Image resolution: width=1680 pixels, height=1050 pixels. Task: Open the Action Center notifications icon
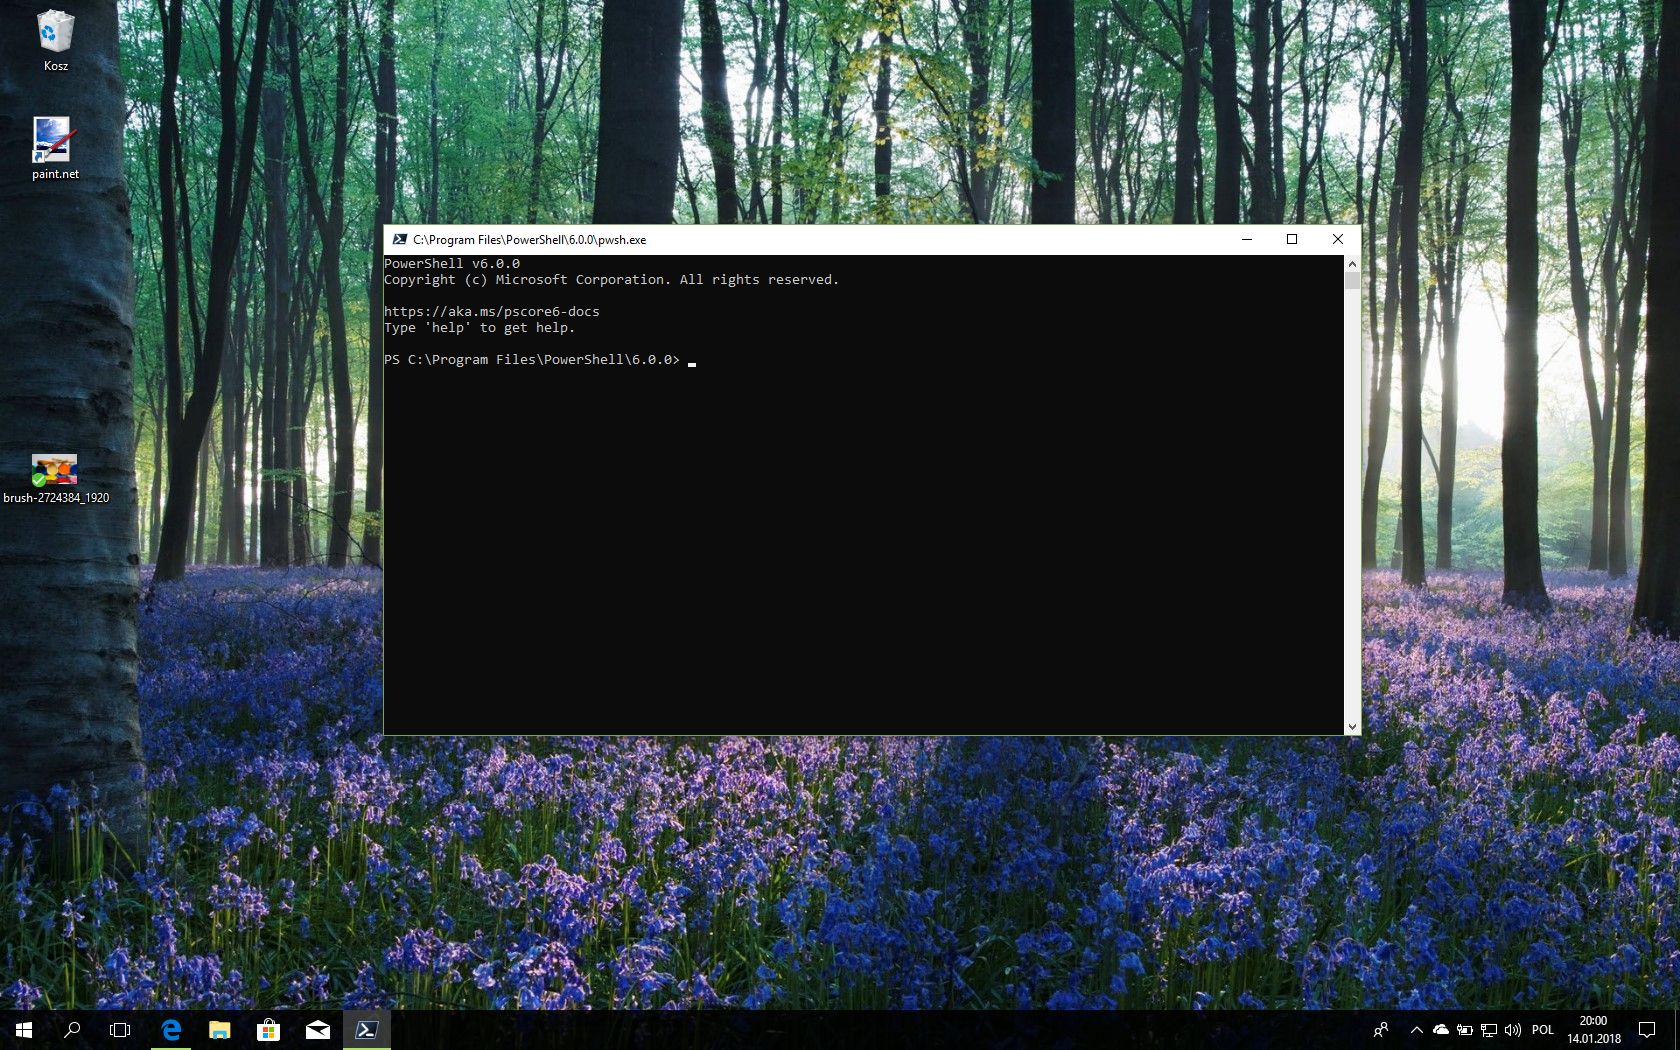[1647, 1030]
